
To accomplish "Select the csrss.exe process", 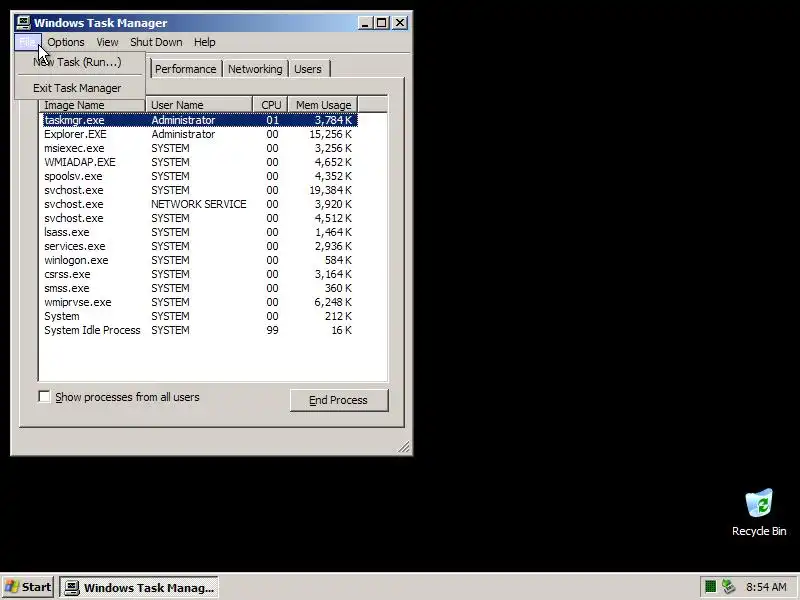I will [x=200, y=274].
